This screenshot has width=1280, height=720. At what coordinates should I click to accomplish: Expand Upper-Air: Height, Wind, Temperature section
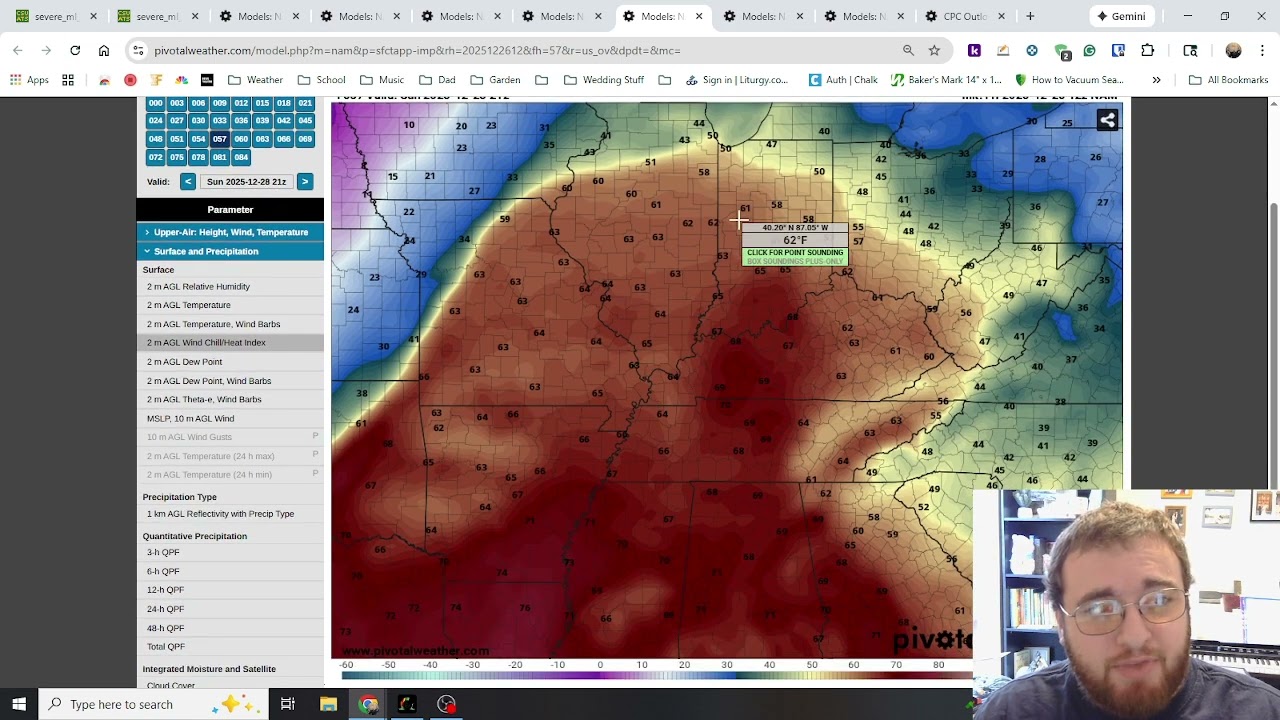click(x=230, y=232)
